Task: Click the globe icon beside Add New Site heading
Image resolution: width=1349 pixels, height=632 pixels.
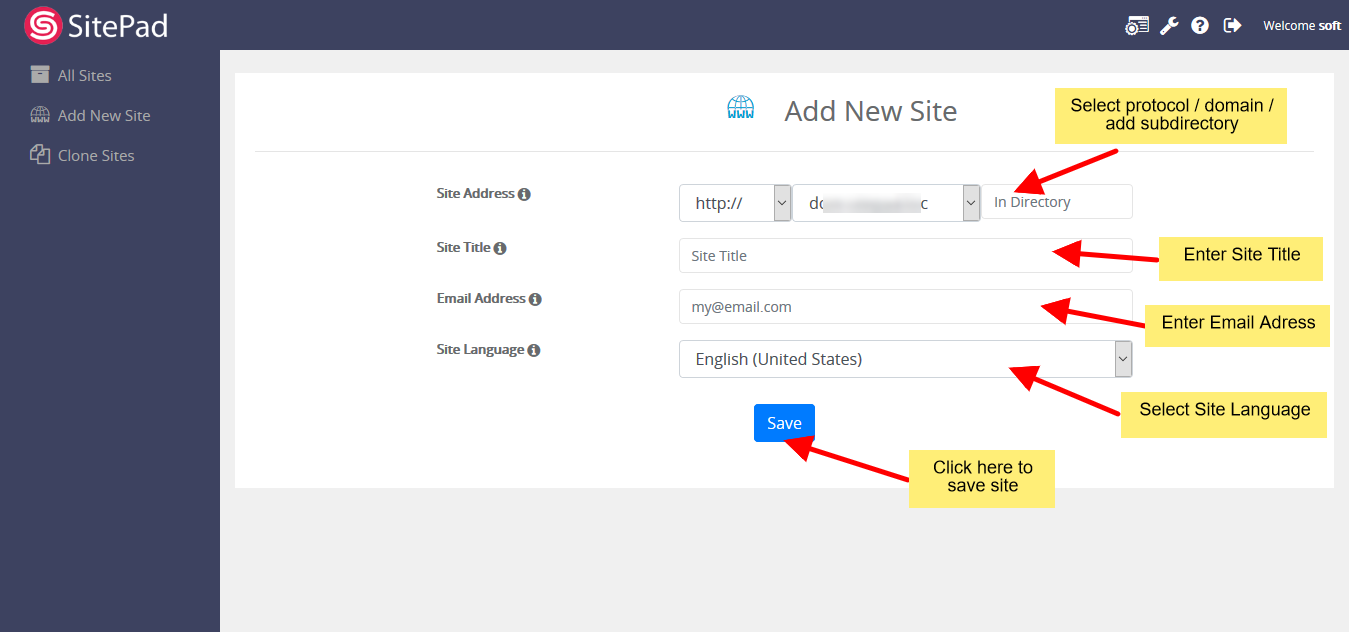Action: tap(741, 107)
